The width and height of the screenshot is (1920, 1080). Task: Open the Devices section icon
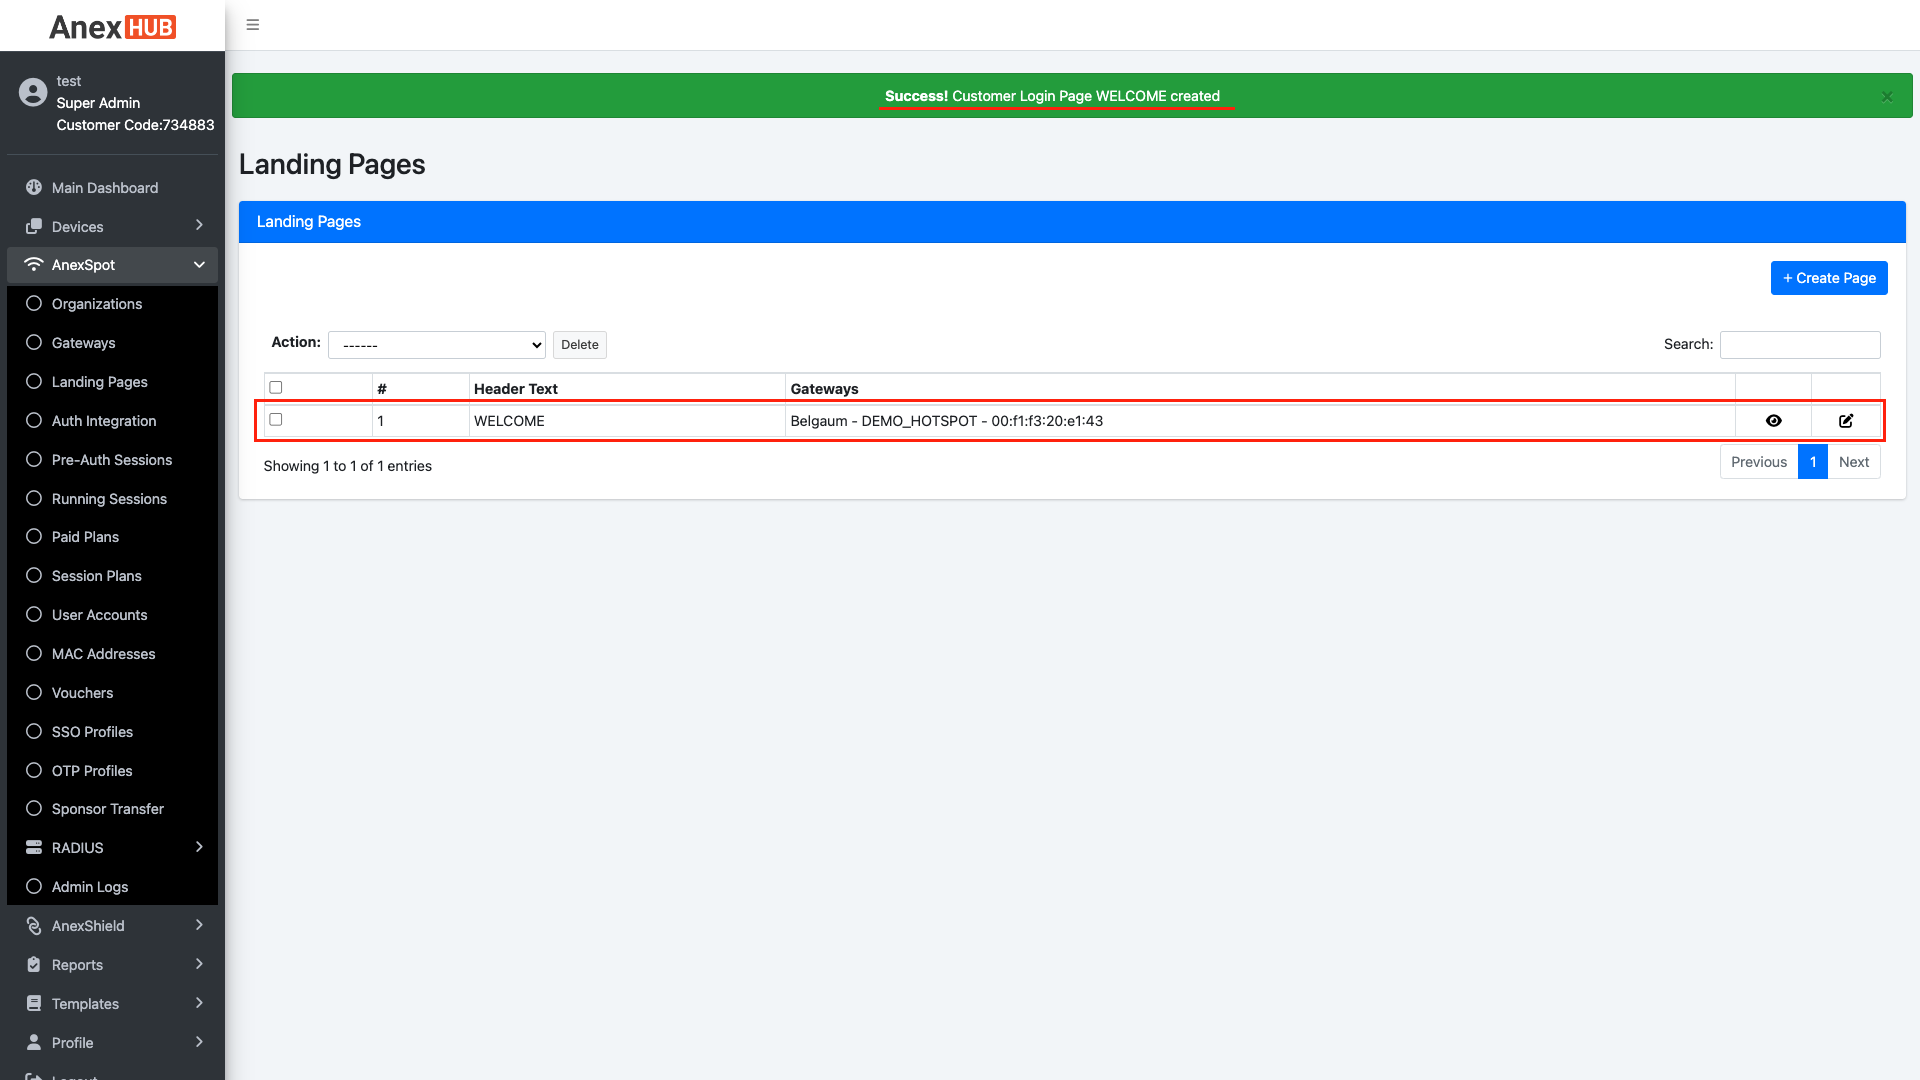click(x=34, y=226)
